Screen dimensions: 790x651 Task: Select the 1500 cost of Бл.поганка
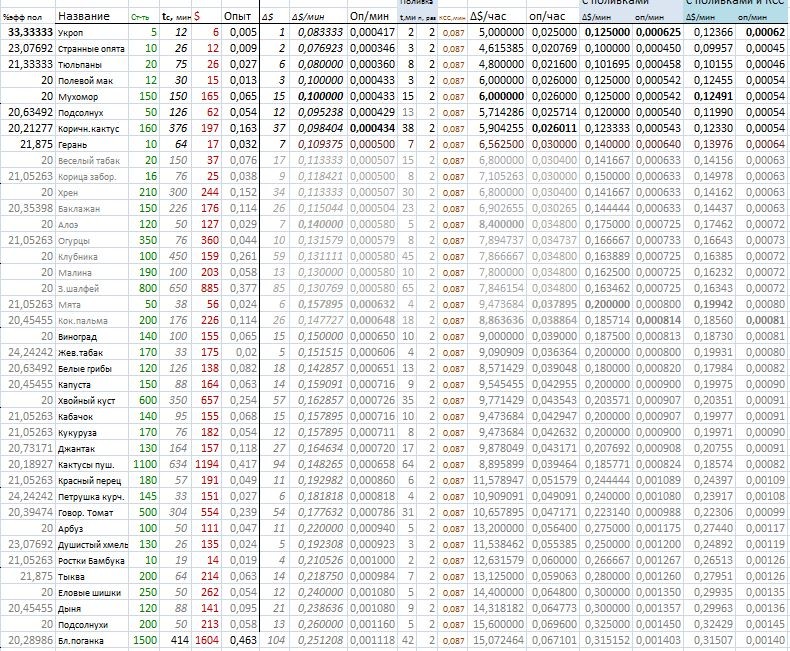point(145,640)
